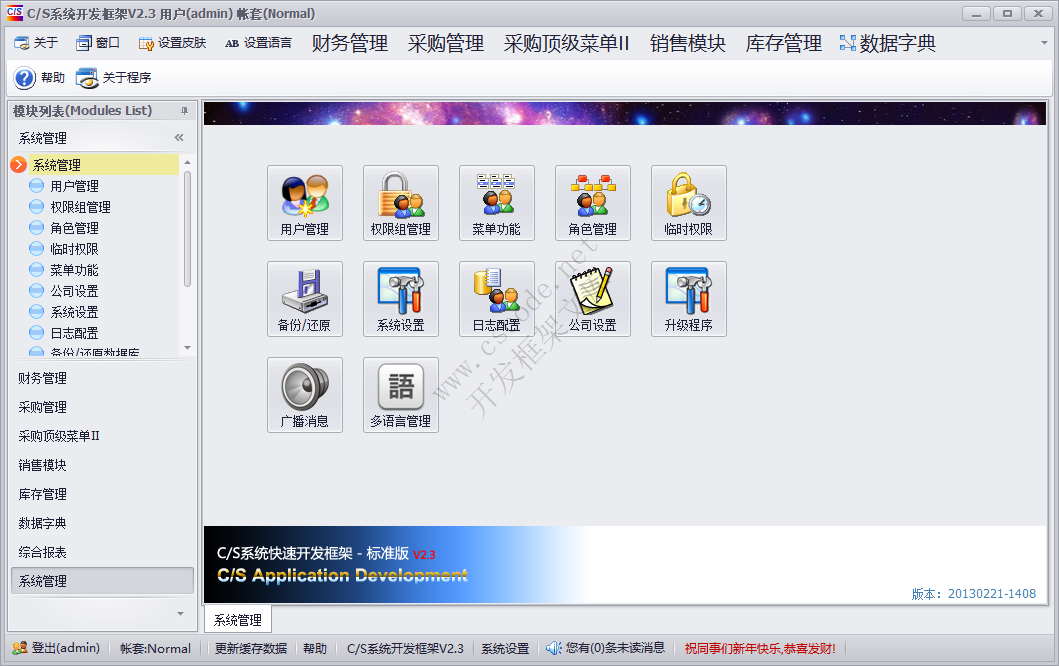
Task: Click 登出(admin) in the status bar
Action: [x=56, y=648]
